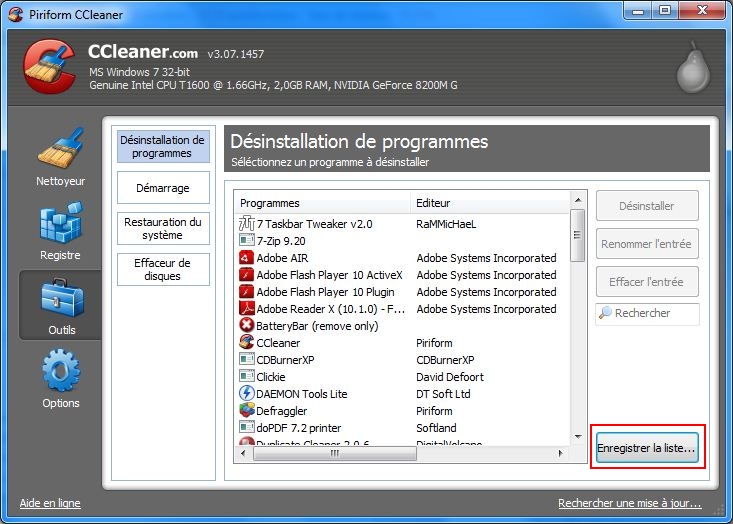Select the CDBurnerXP program name

[285, 360]
